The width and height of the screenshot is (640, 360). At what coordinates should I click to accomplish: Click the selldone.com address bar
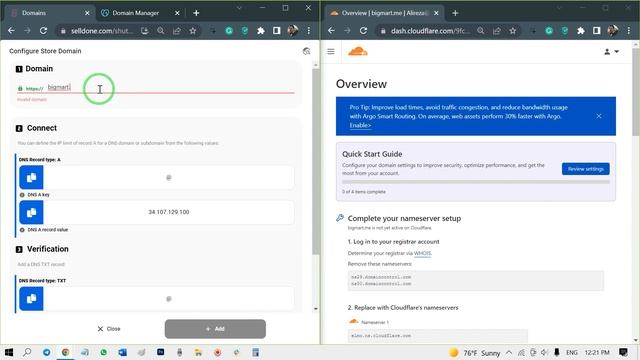point(102,31)
